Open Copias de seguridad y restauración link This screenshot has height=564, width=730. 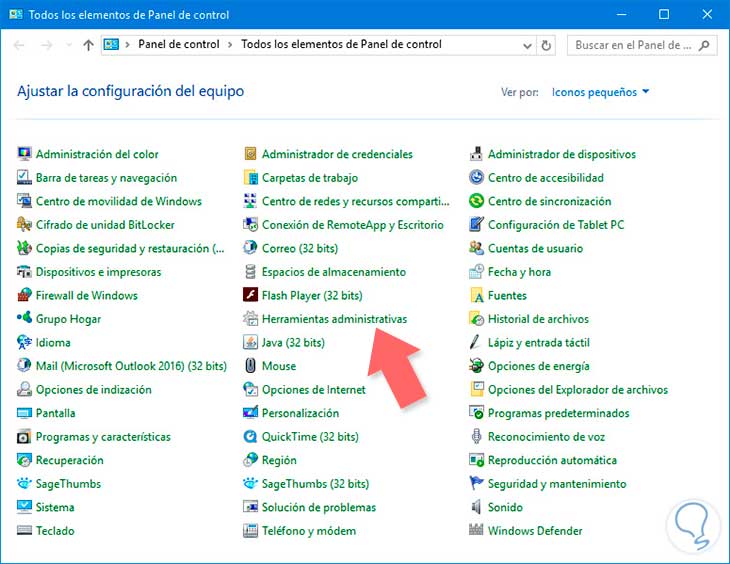click(130, 249)
